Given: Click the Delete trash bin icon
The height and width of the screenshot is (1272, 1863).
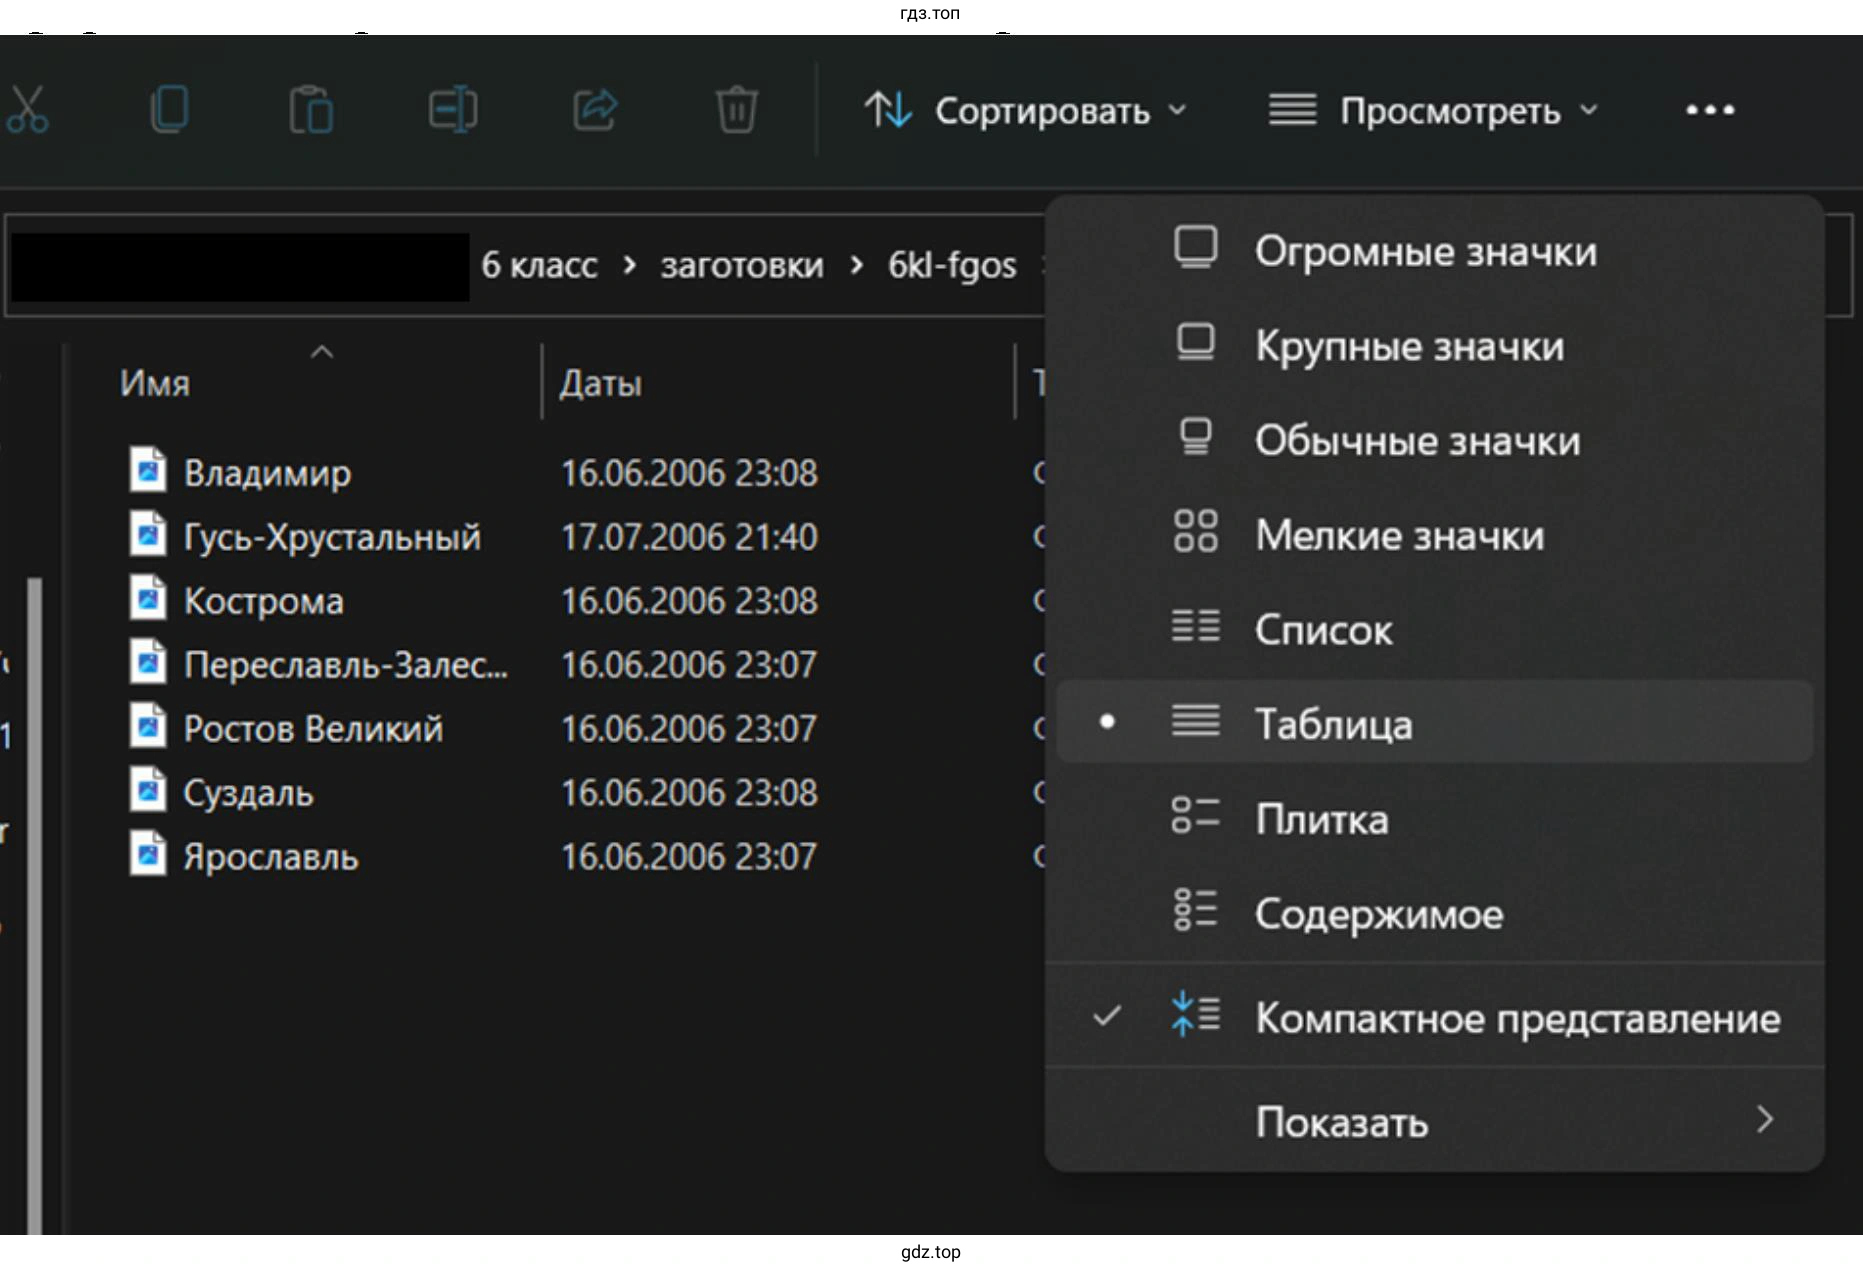Looking at the screenshot, I should tap(737, 110).
